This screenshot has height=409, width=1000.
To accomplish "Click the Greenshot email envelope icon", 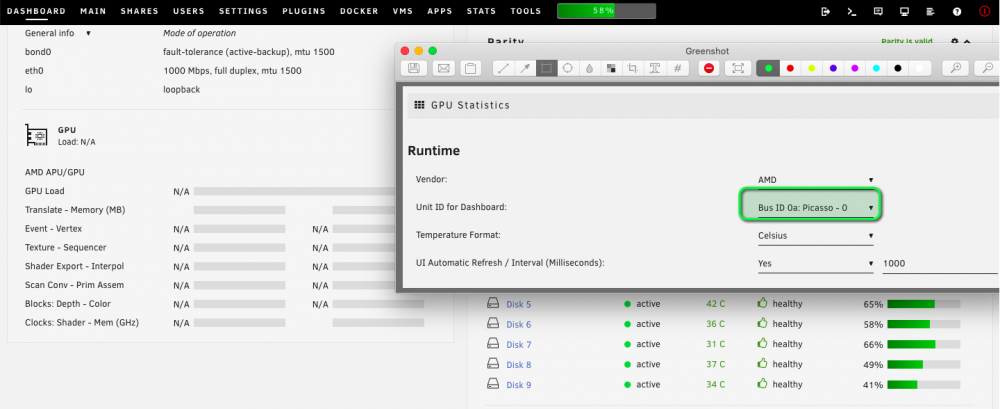I will click(x=443, y=68).
